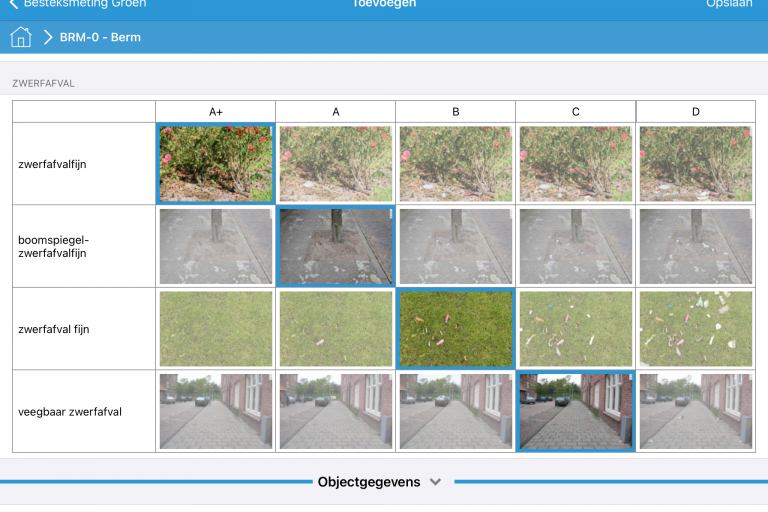
Task: Pick D rating for zwerfafval fijn grass
Action: tap(696, 329)
